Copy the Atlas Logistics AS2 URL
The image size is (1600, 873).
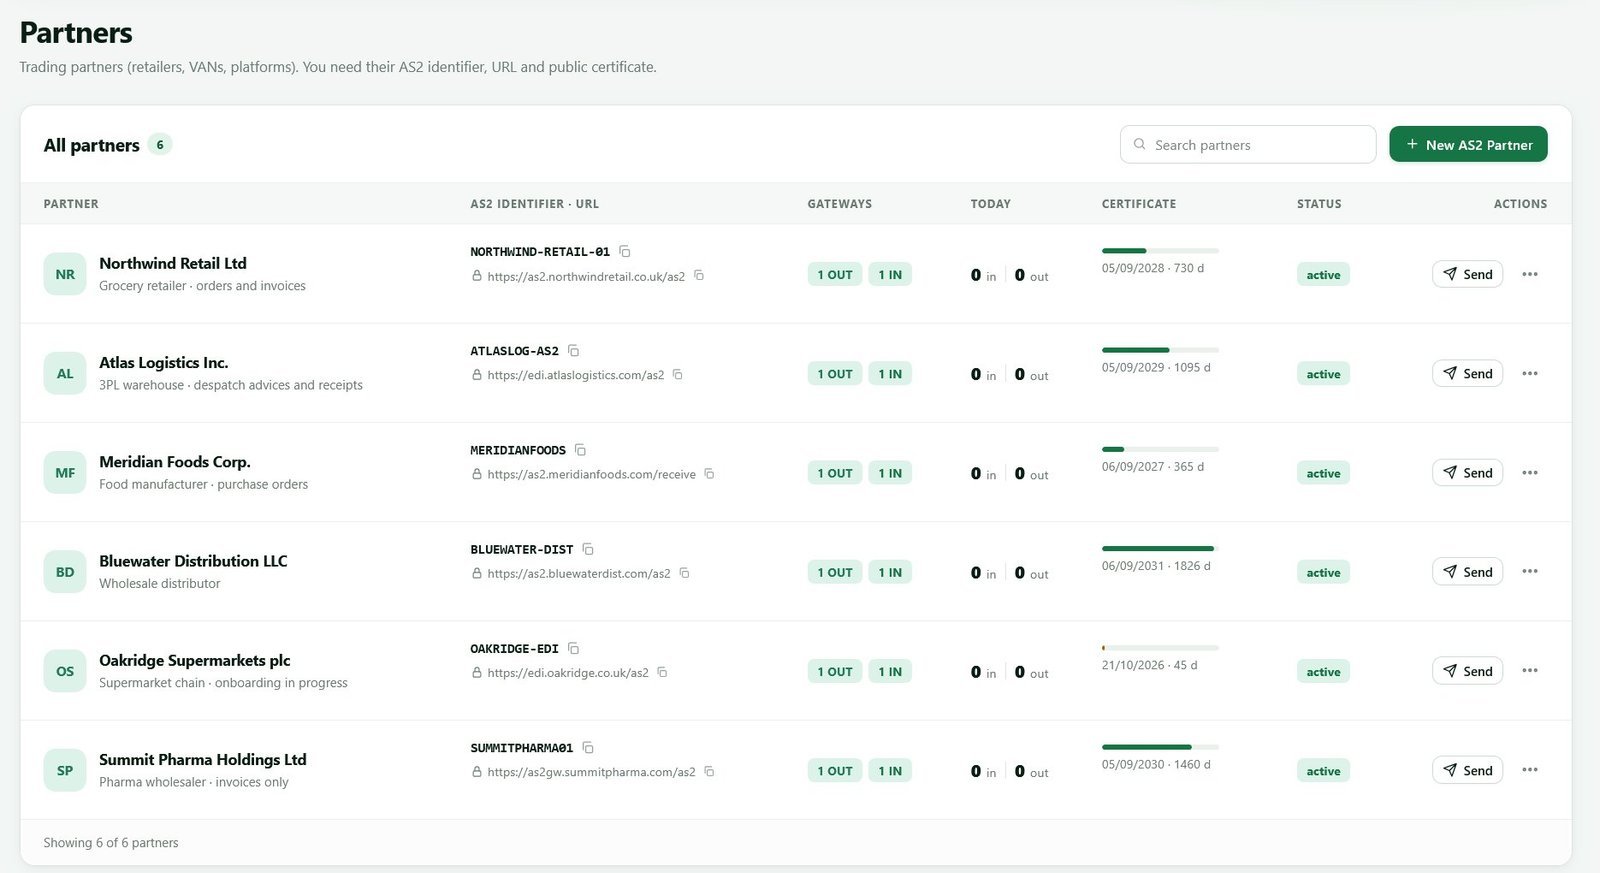pos(678,374)
